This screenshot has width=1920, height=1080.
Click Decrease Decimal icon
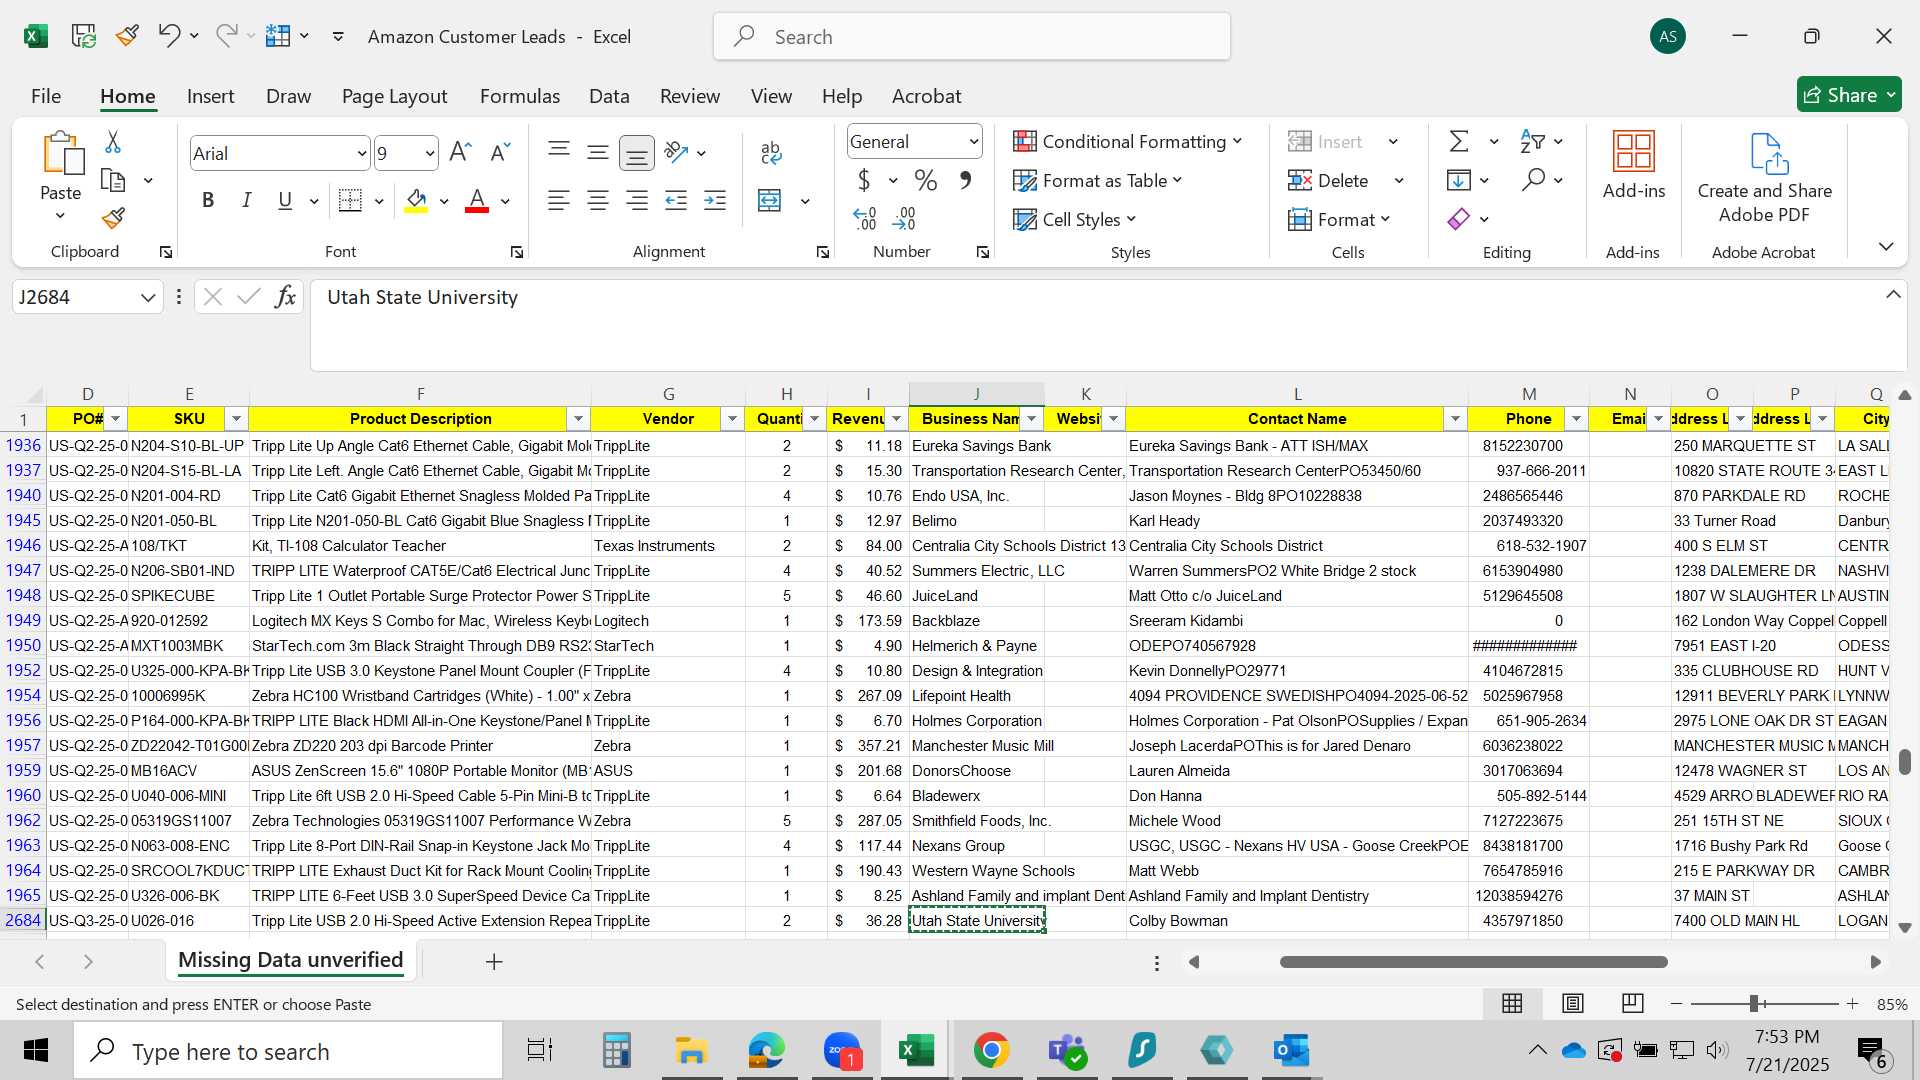pos(904,218)
